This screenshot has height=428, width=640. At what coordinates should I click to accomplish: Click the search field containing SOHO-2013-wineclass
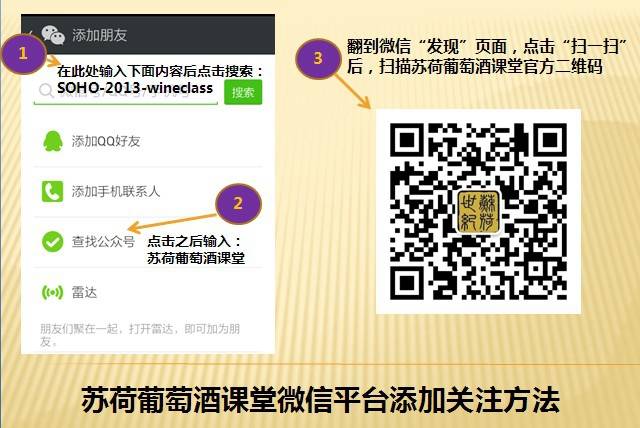[126, 91]
